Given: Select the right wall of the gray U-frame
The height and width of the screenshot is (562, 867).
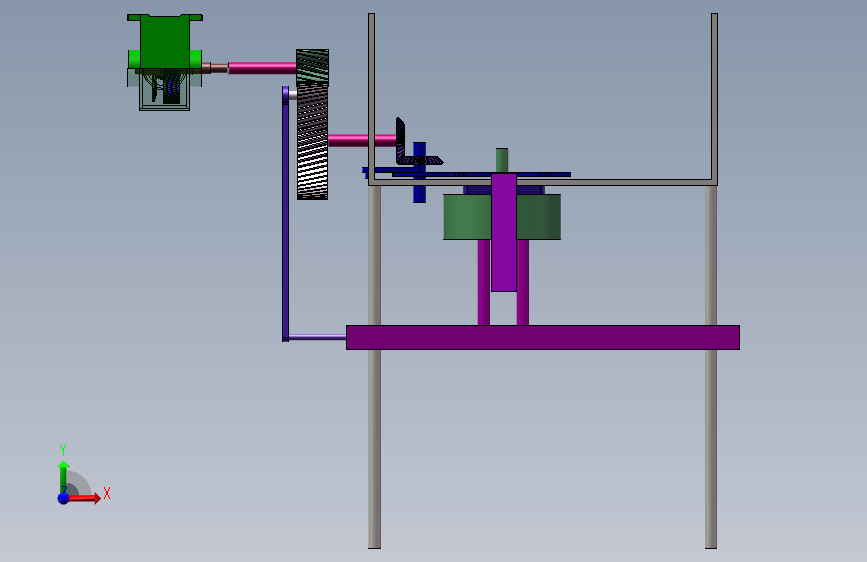Looking at the screenshot, I should pyautogui.click(x=714, y=98).
